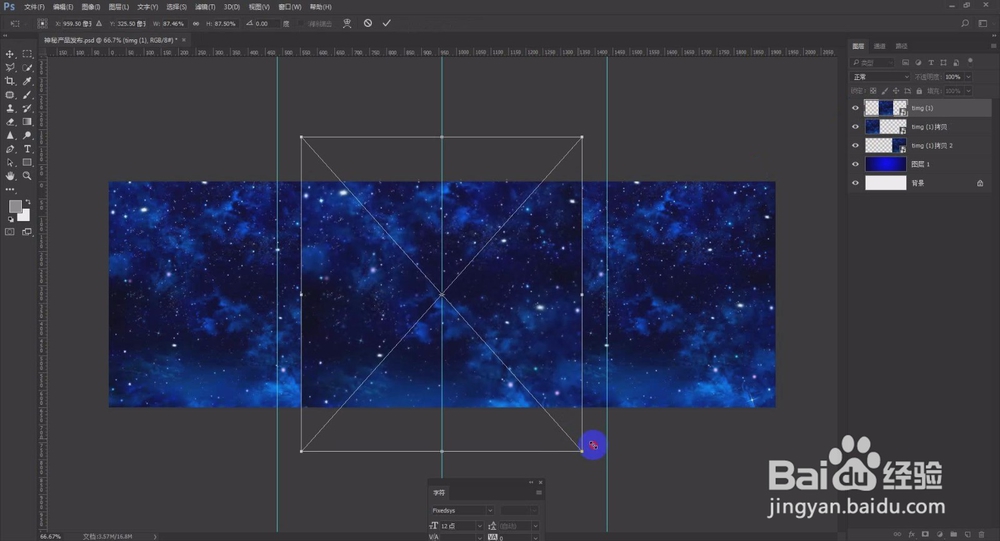This screenshot has height=541, width=1000.
Task: Reset default foreground and background colors
Action: point(10,219)
